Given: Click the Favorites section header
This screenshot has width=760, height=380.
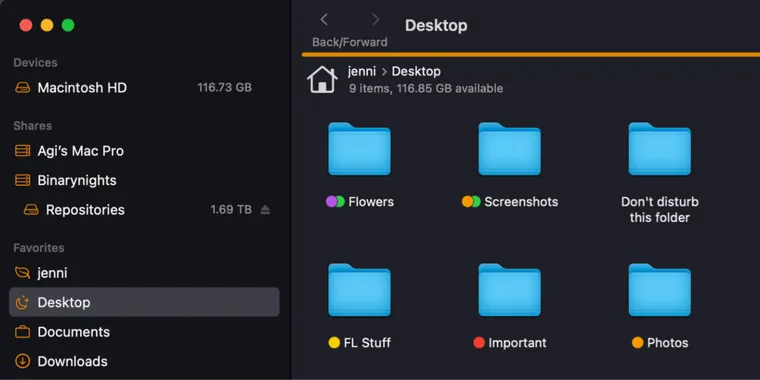Looking at the screenshot, I should point(39,248).
